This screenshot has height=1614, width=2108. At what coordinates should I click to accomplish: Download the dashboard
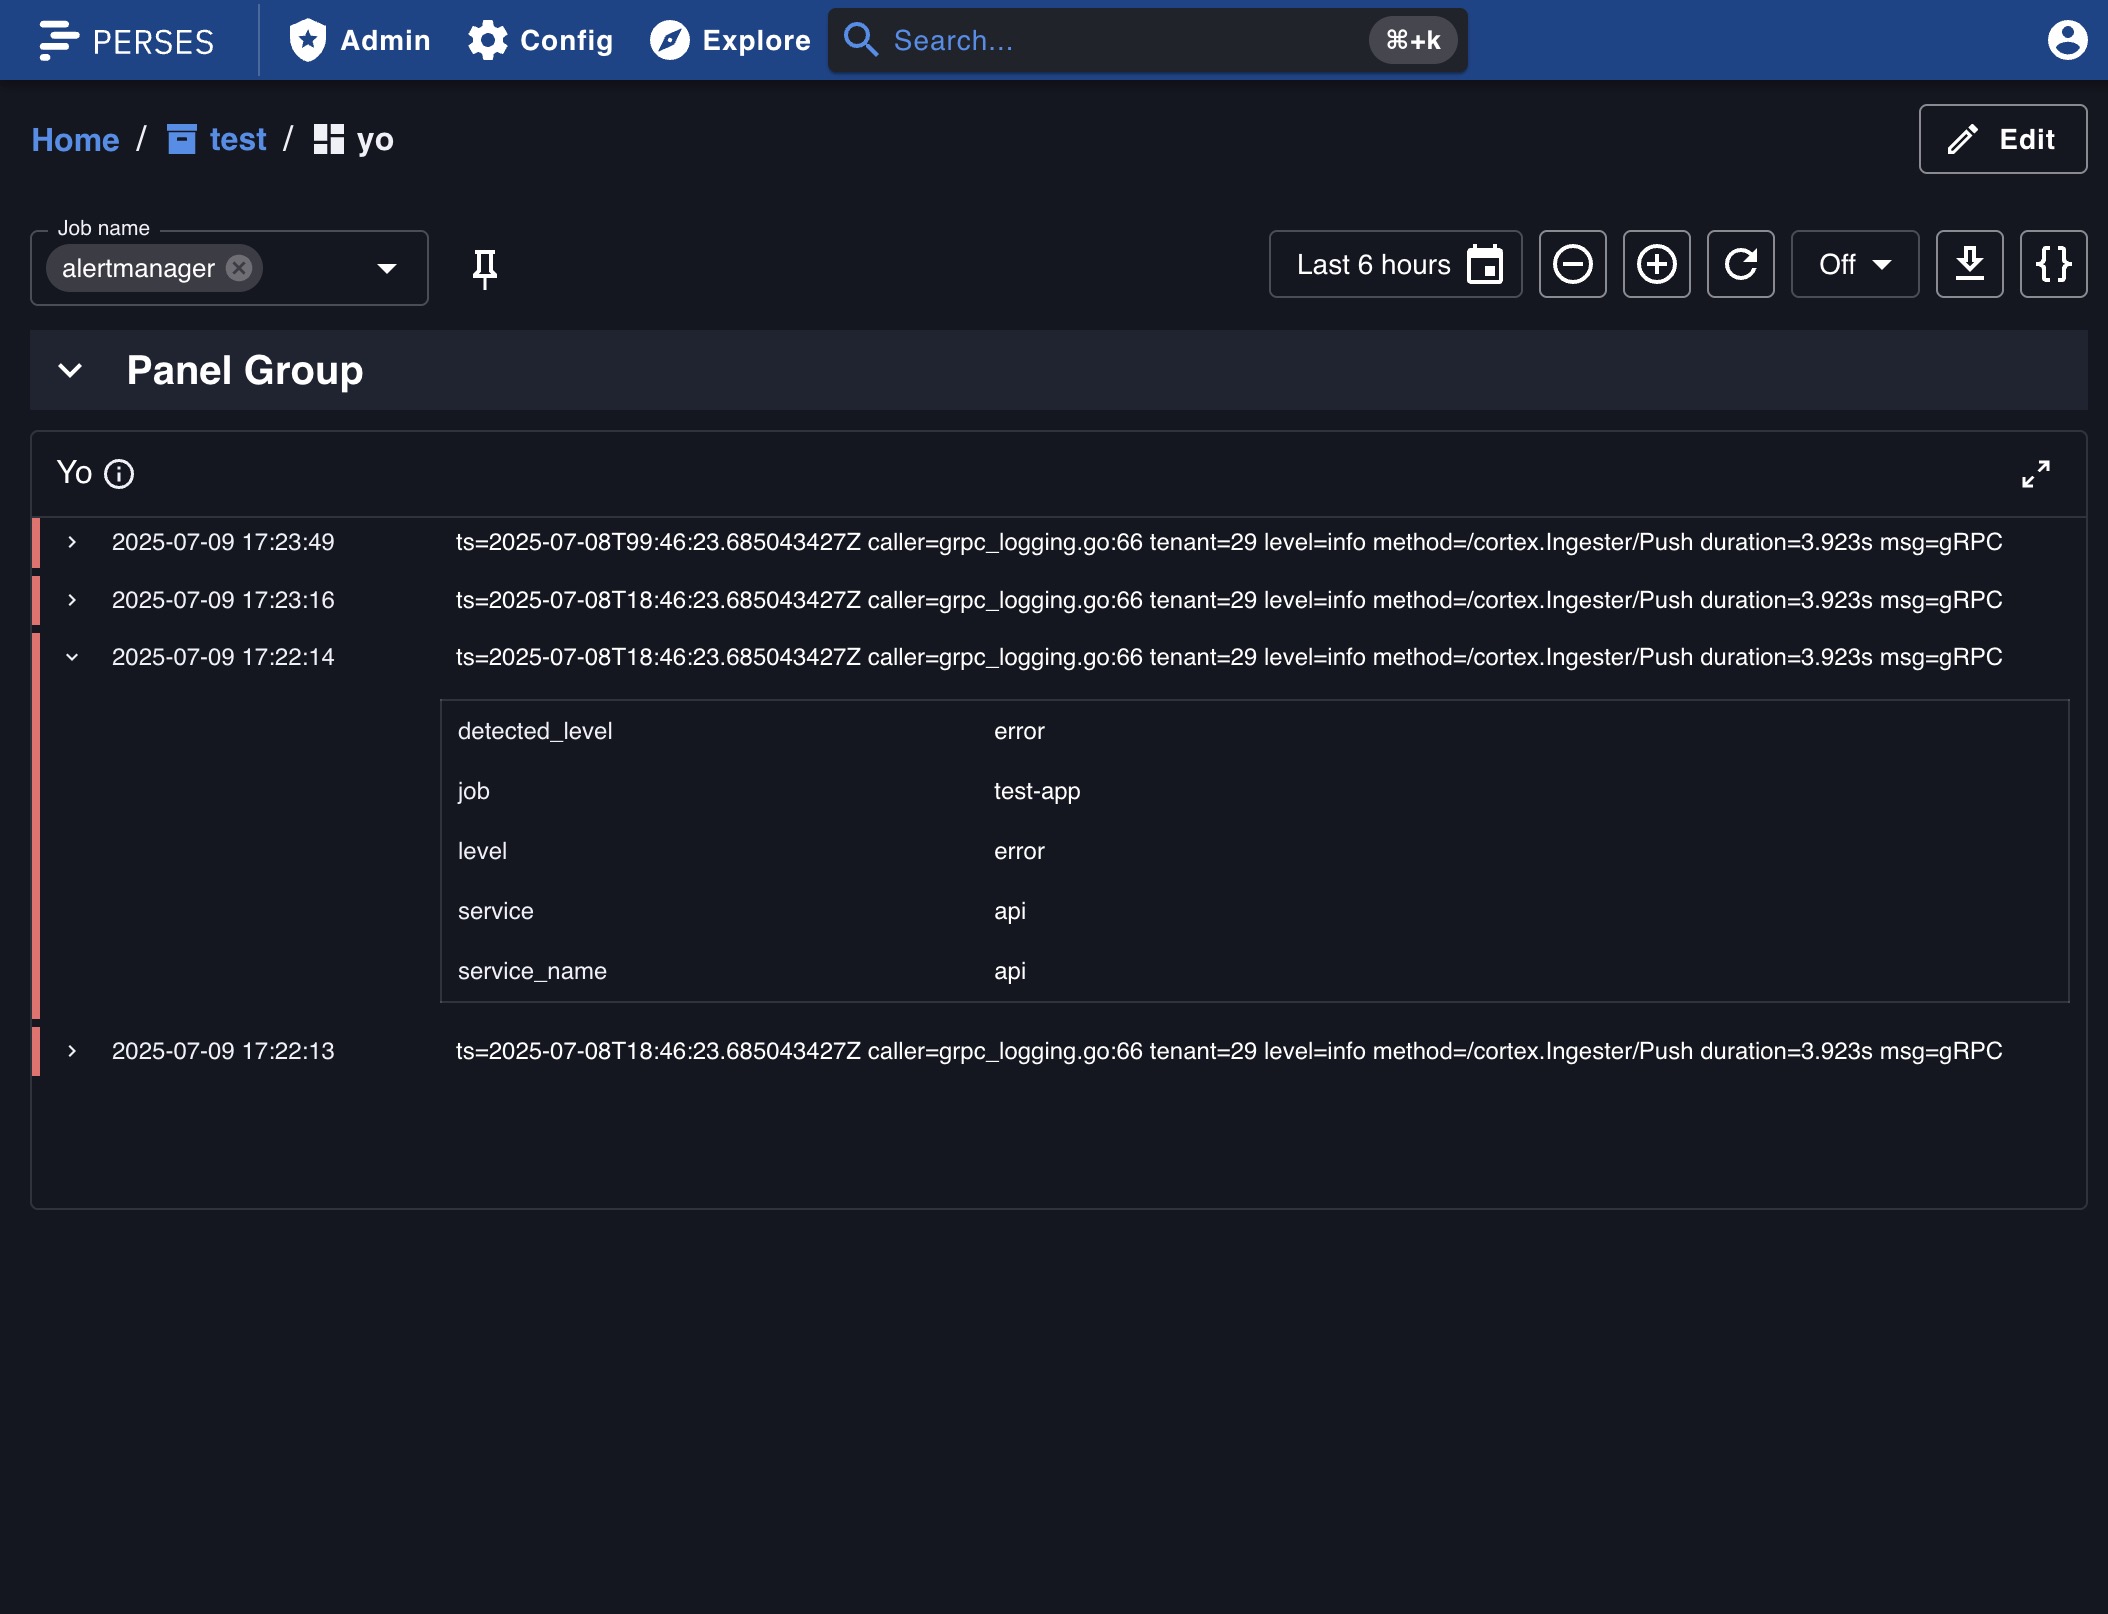[1969, 264]
